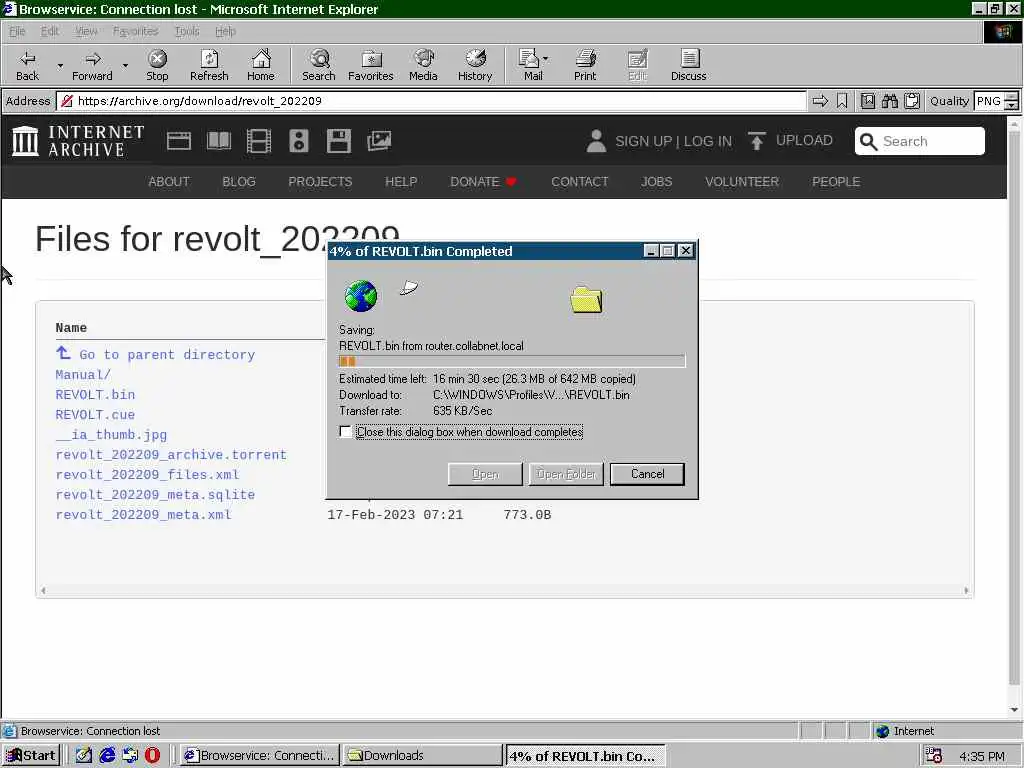
Task: Click Go to parent directory link
Action: coord(155,354)
